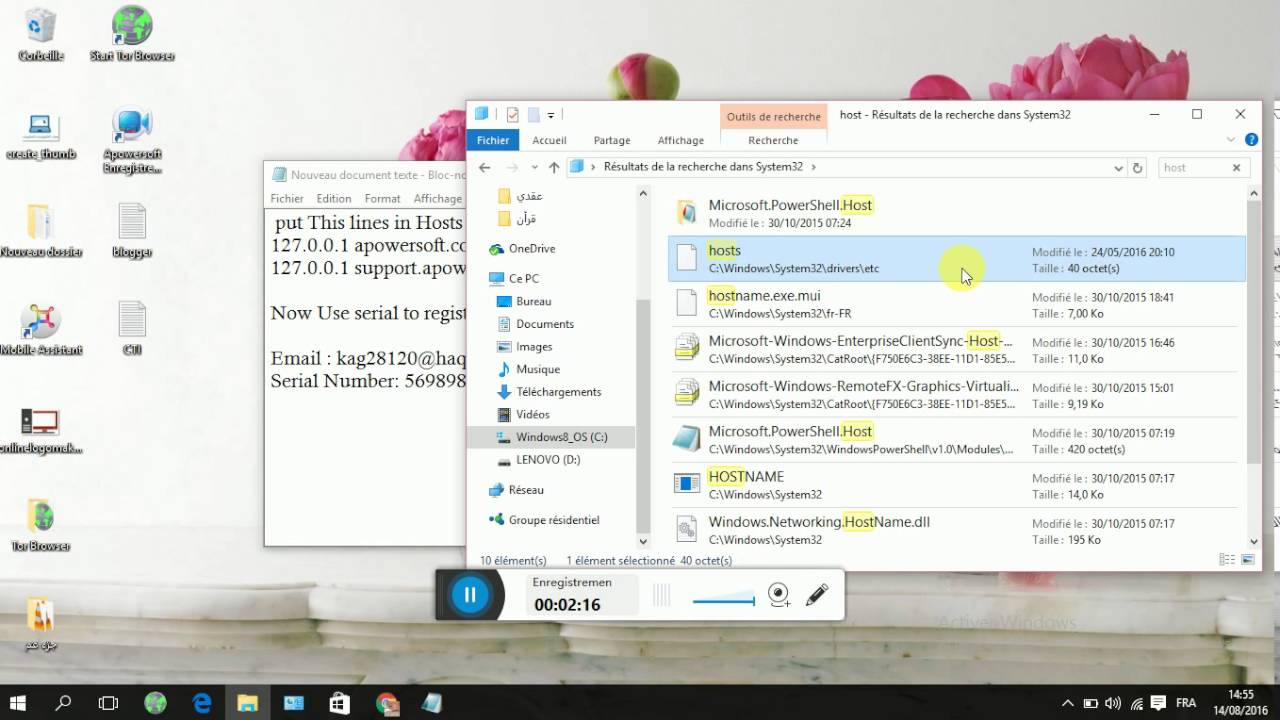This screenshot has width=1280, height=720.
Task: Click the webcam icon in the recorder toolbar
Action: click(779, 596)
